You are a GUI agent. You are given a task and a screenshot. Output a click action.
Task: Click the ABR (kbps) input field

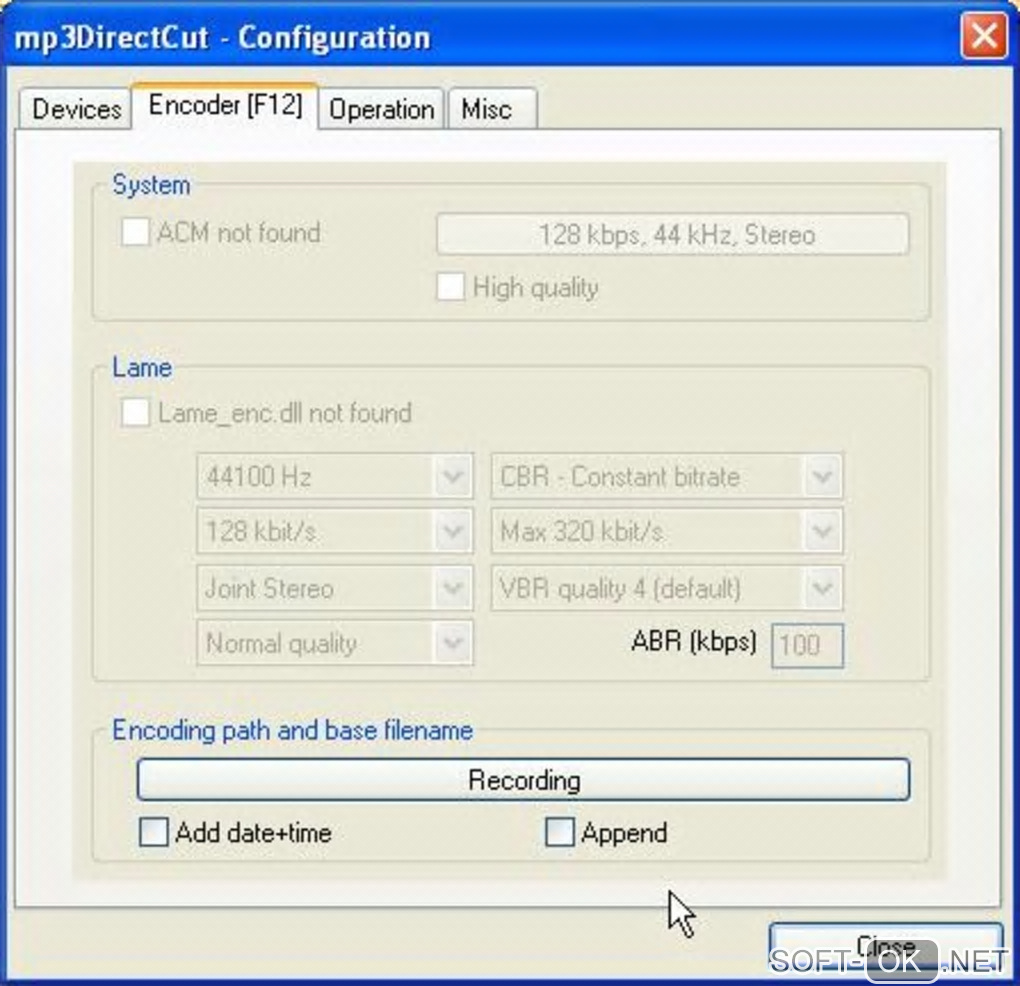click(x=807, y=645)
